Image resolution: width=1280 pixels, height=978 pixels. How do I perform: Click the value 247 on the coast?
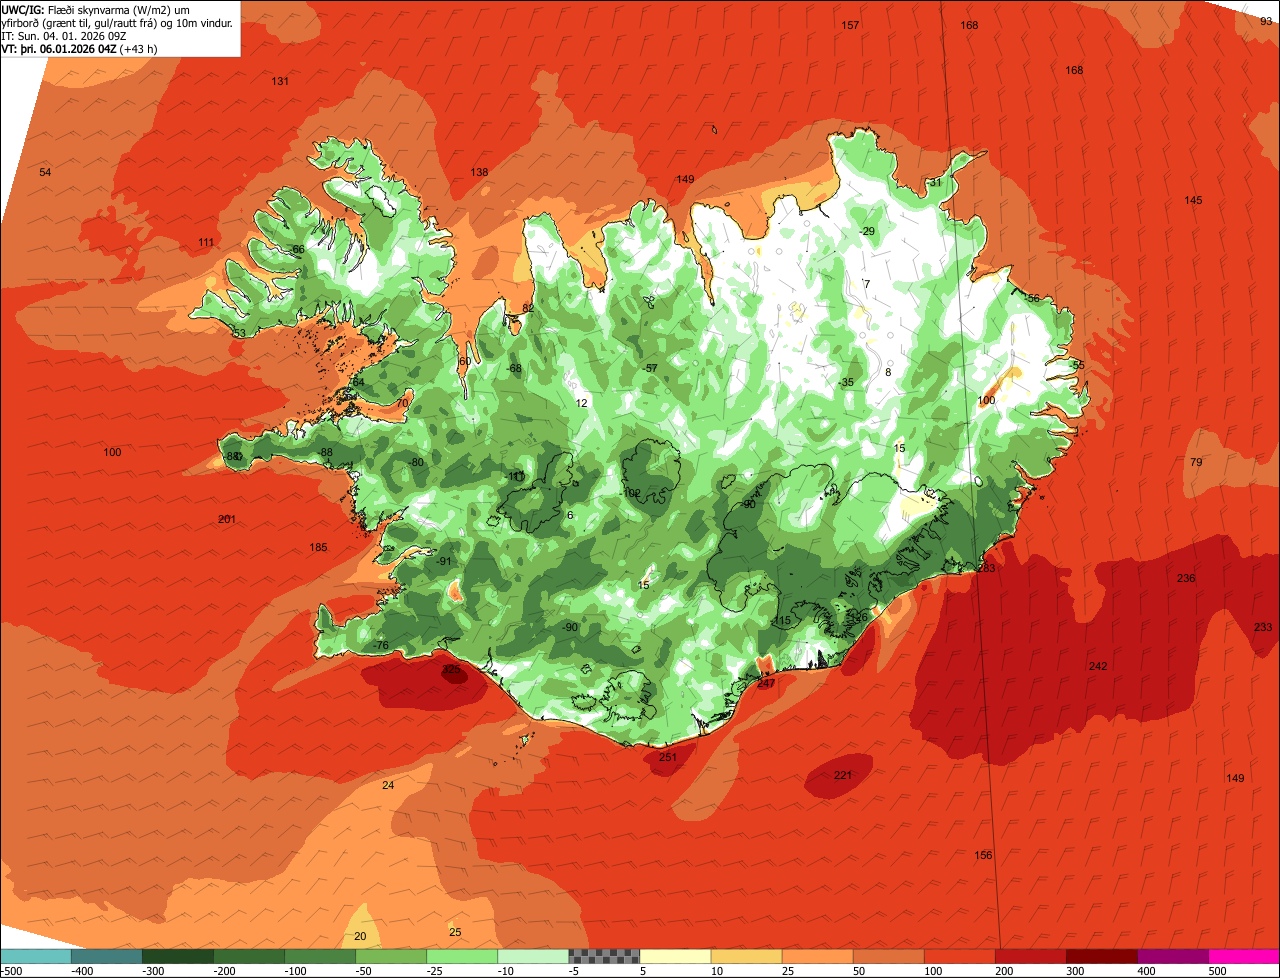[766, 684]
